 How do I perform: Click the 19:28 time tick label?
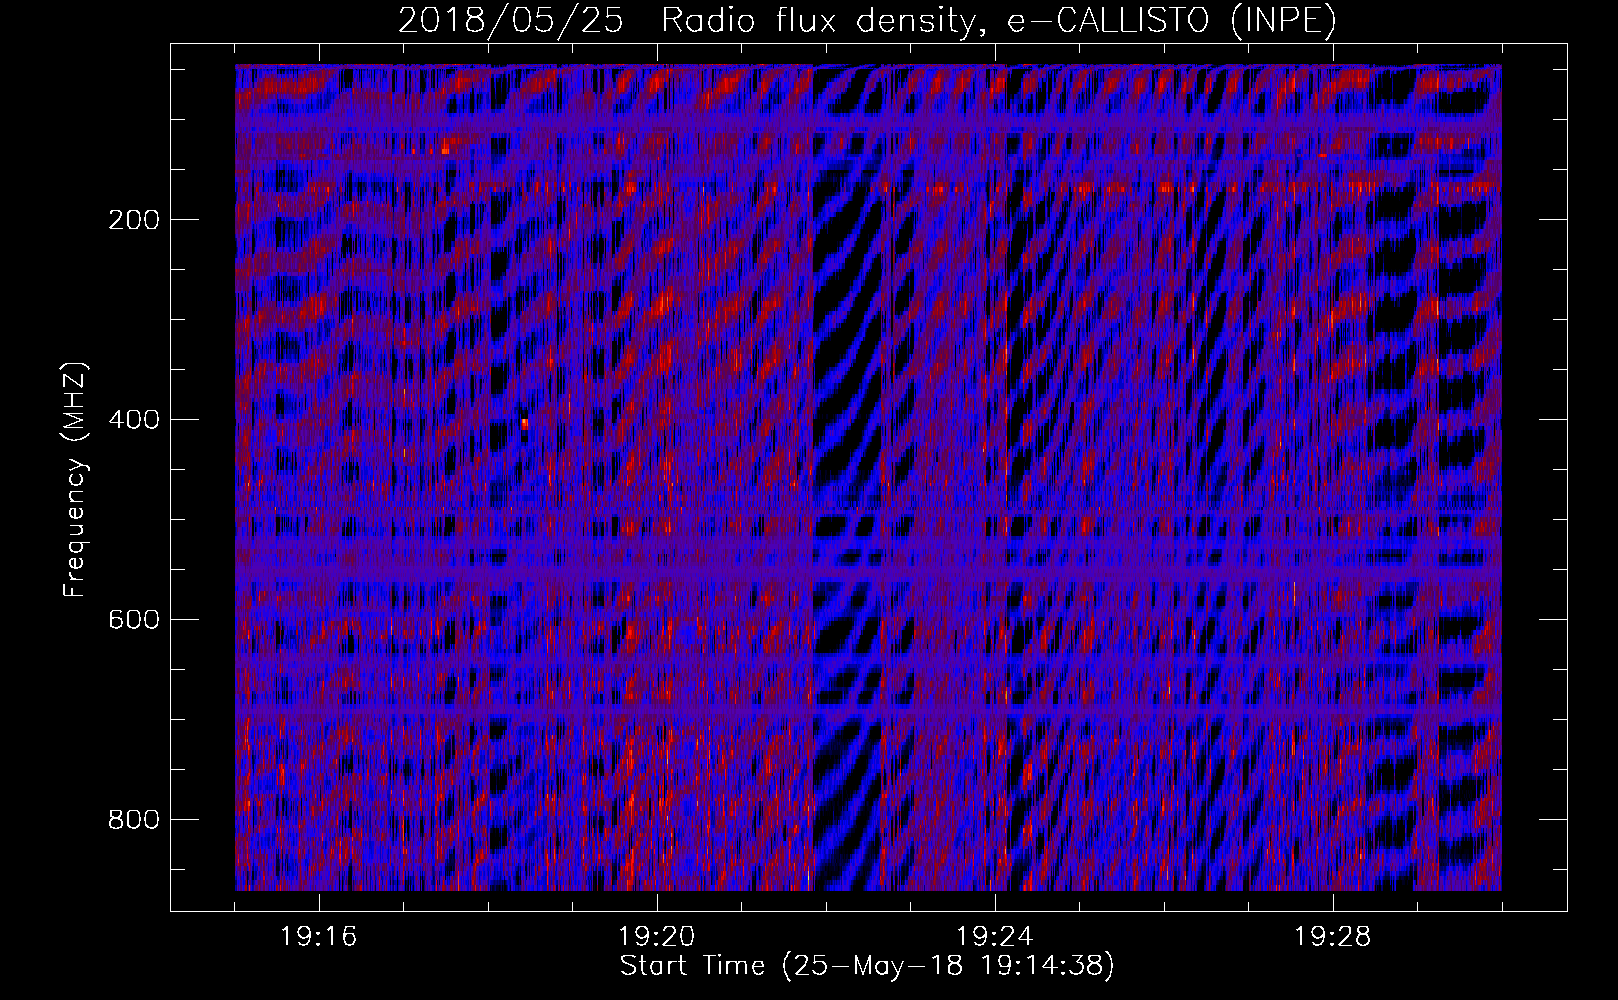point(1333,937)
